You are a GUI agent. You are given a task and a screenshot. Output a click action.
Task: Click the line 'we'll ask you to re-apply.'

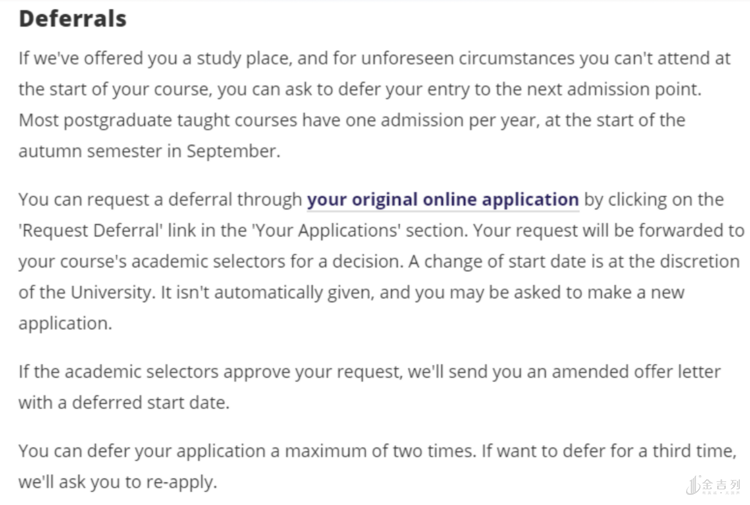pos(116,481)
